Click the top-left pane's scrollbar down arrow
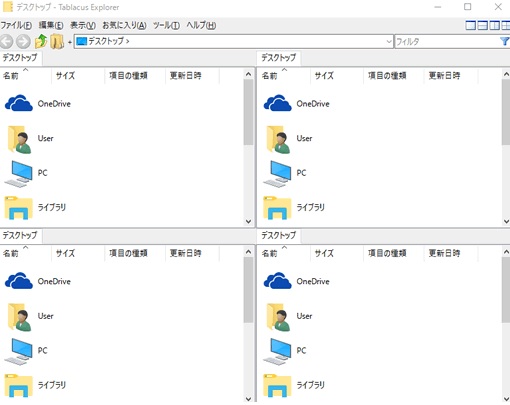Viewport: 510px width, 405px height. click(248, 221)
